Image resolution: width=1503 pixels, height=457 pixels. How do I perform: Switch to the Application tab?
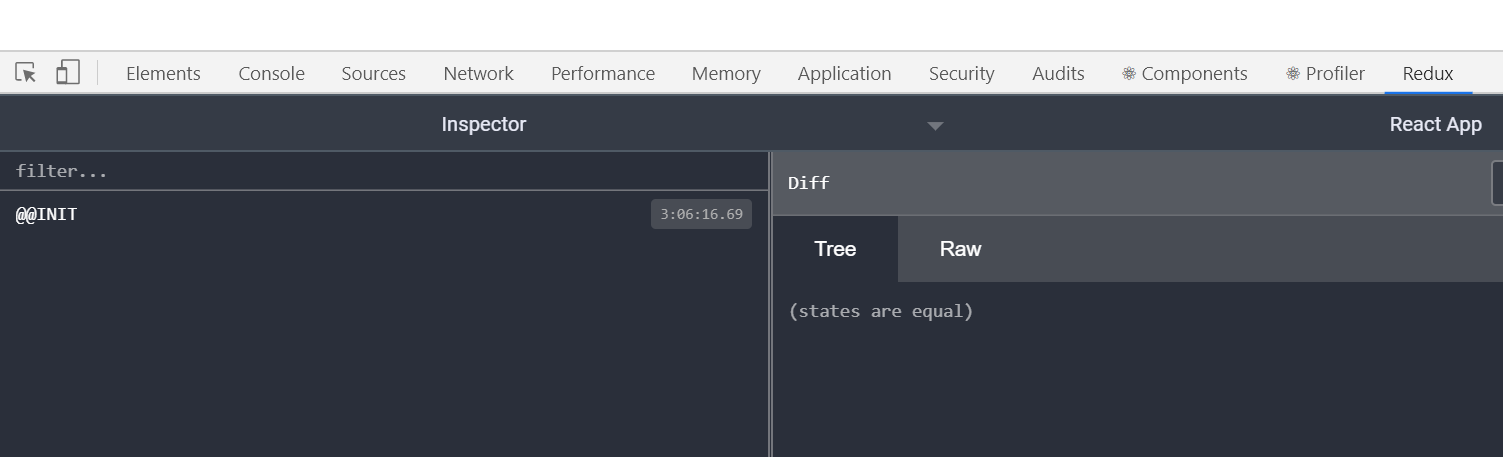(x=844, y=74)
